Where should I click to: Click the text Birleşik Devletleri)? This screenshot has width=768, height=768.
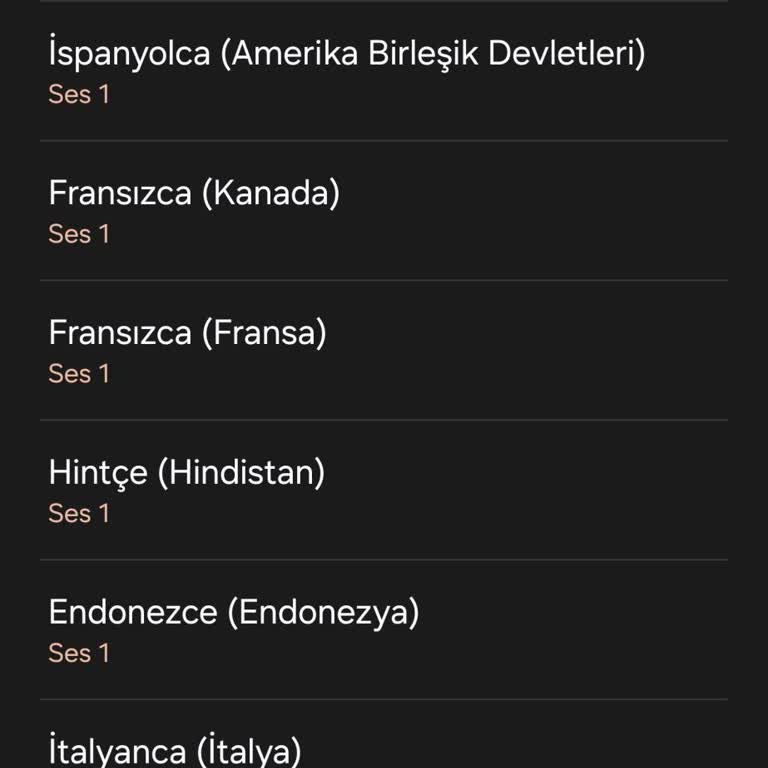point(507,53)
